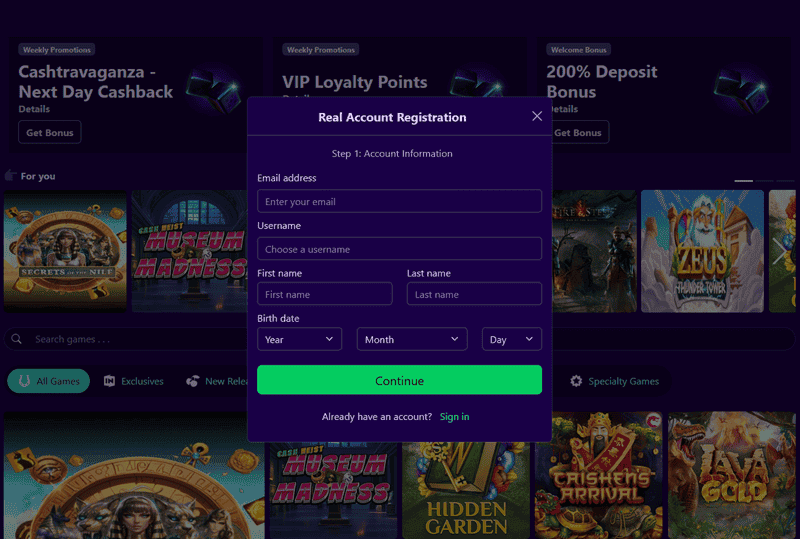
Task: Click the Day dropdown chevron arrow
Action: click(529, 339)
